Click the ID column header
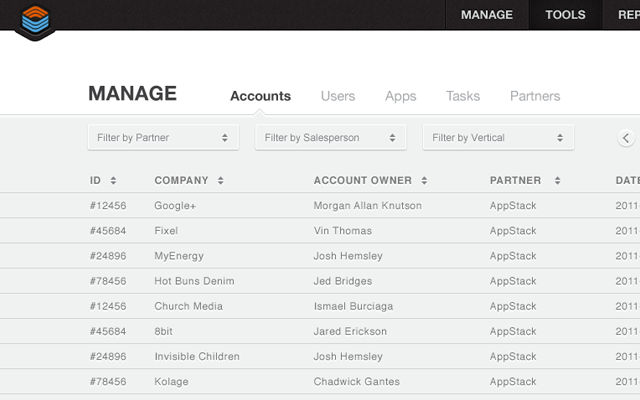Image resolution: width=640 pixels, height=400 pixels. pyautogui.click(x=96, y=180)
